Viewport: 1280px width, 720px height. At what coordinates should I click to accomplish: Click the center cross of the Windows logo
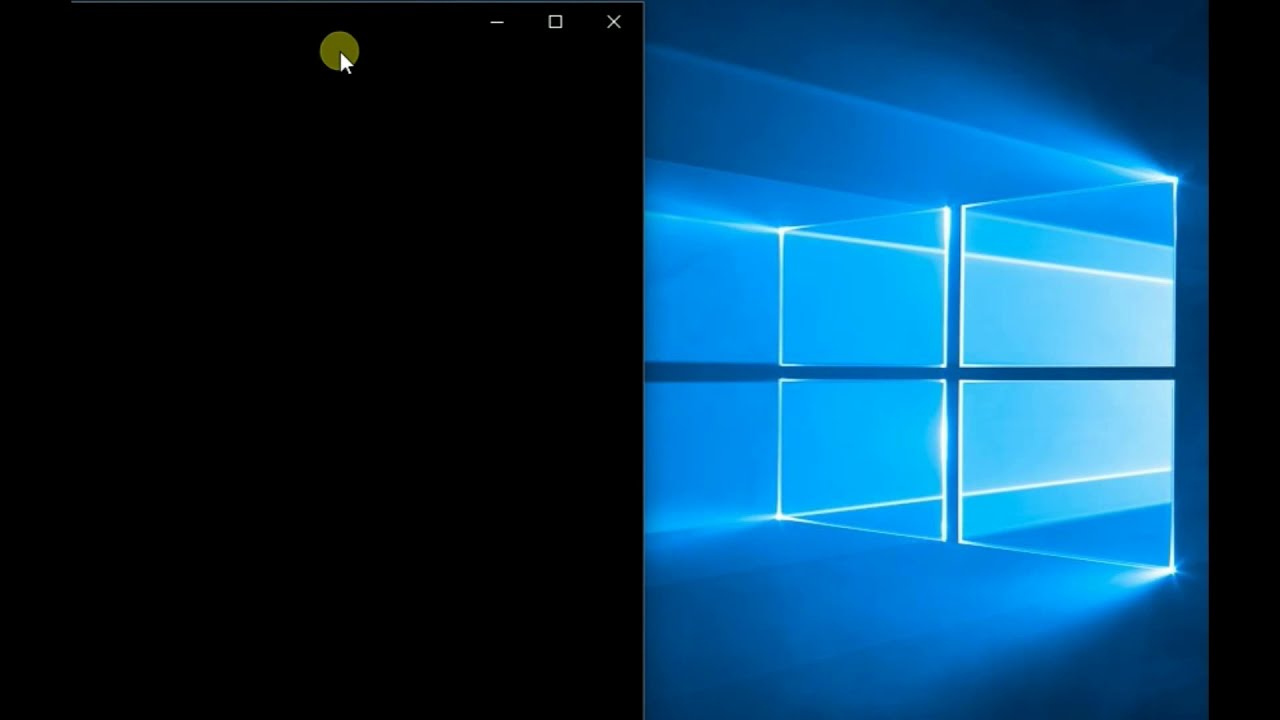[952, 373]
